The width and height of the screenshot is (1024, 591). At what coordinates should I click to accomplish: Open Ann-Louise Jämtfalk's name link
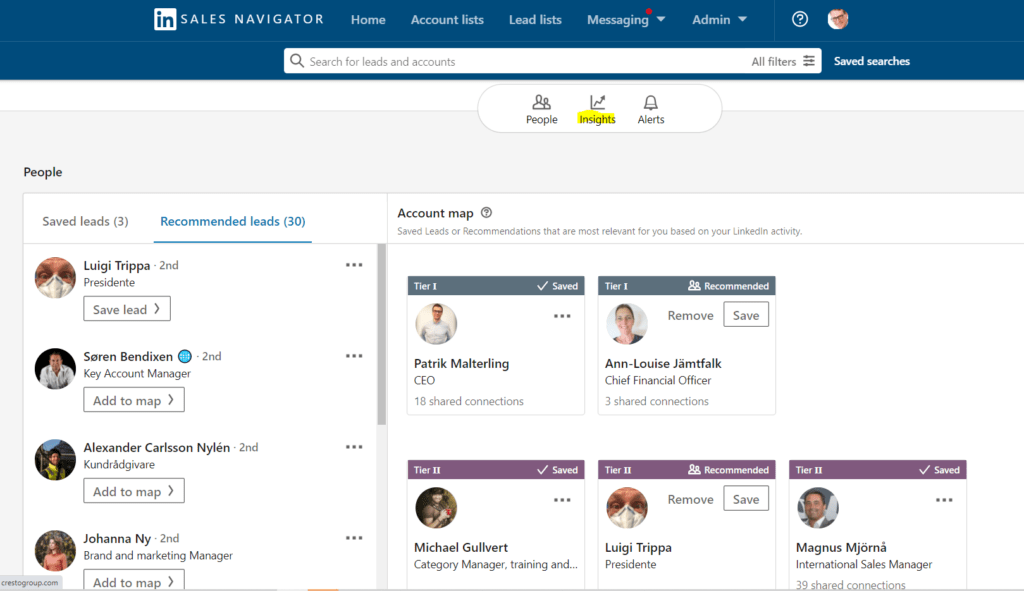(663, 364)
